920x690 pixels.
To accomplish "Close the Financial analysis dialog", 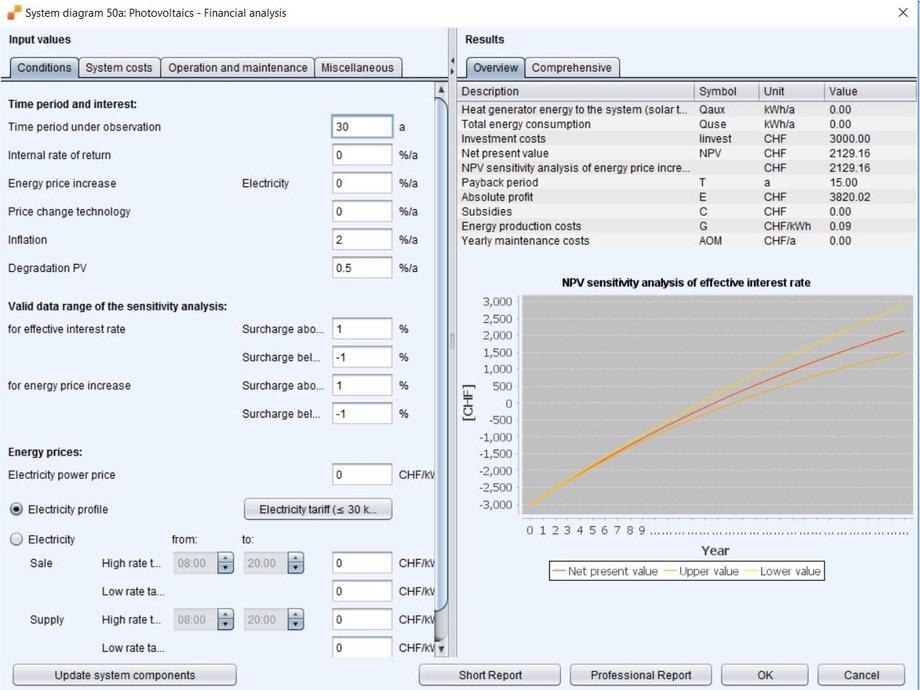I will (x=903, y=13).
